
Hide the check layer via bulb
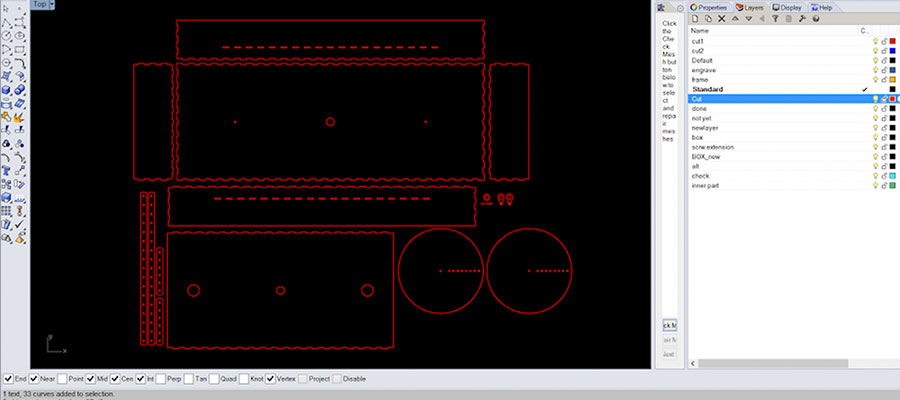click(x=875, y=176)
